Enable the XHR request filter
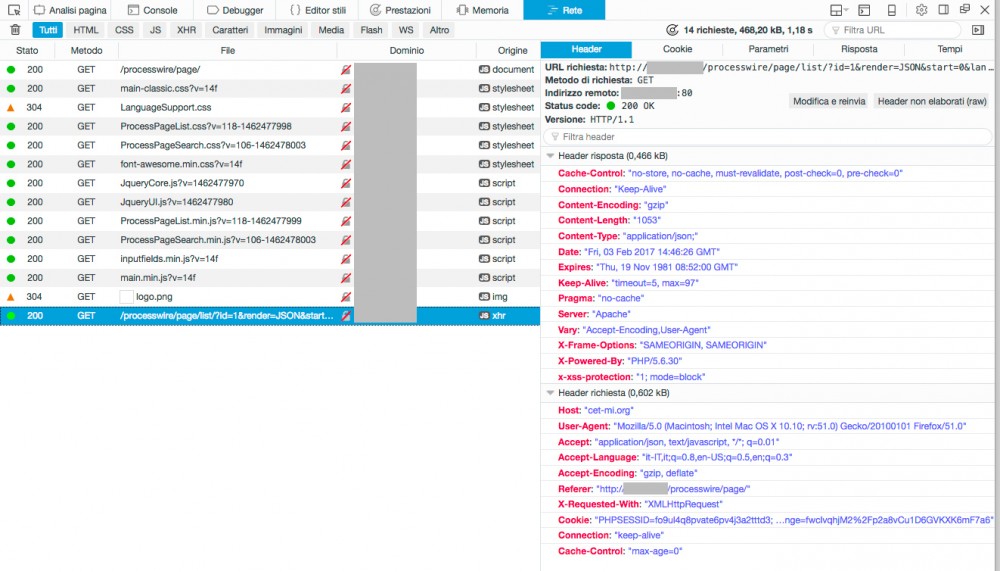 point(186,30)
